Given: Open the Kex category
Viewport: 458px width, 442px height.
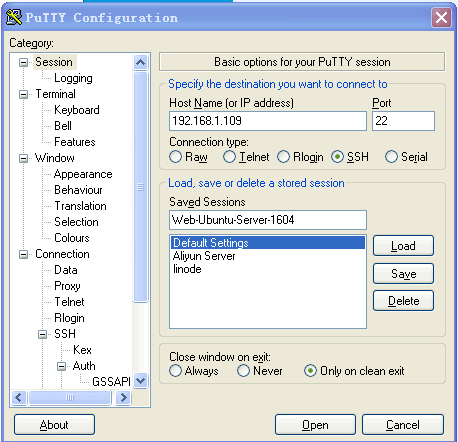Looking at the screenshot, I should click(x=82, y=350).
